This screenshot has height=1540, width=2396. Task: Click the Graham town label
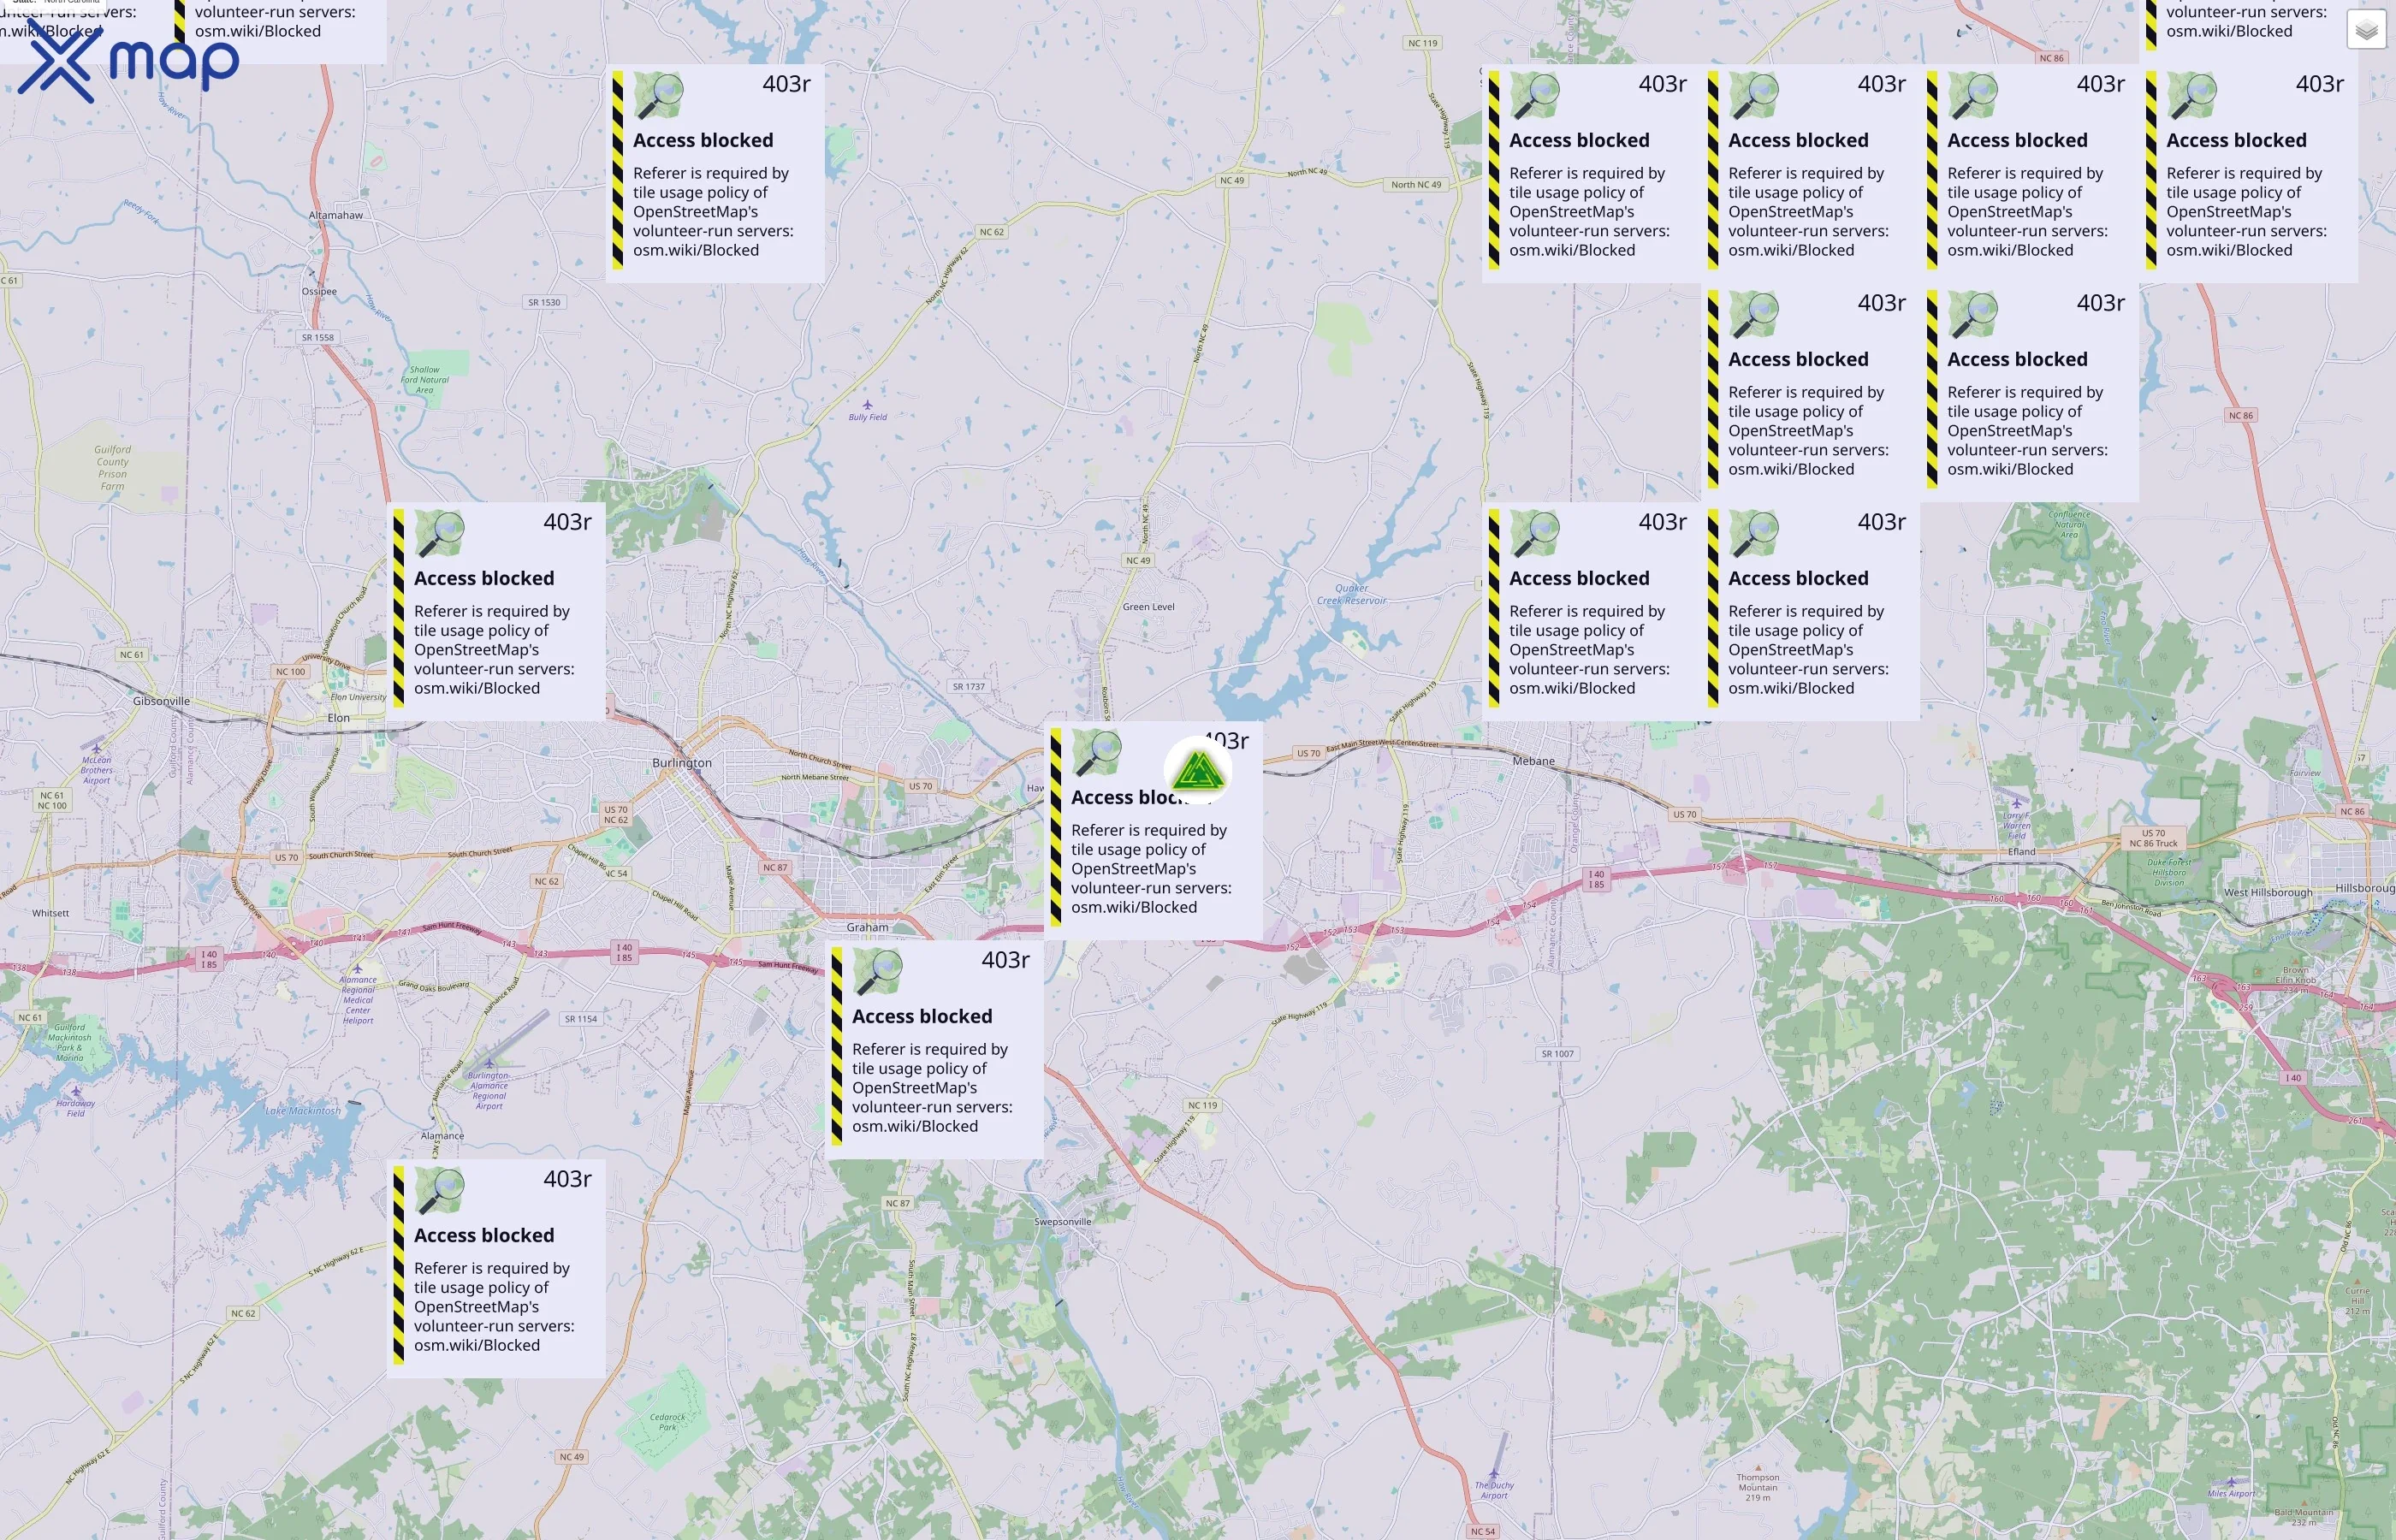coord(867,927)
